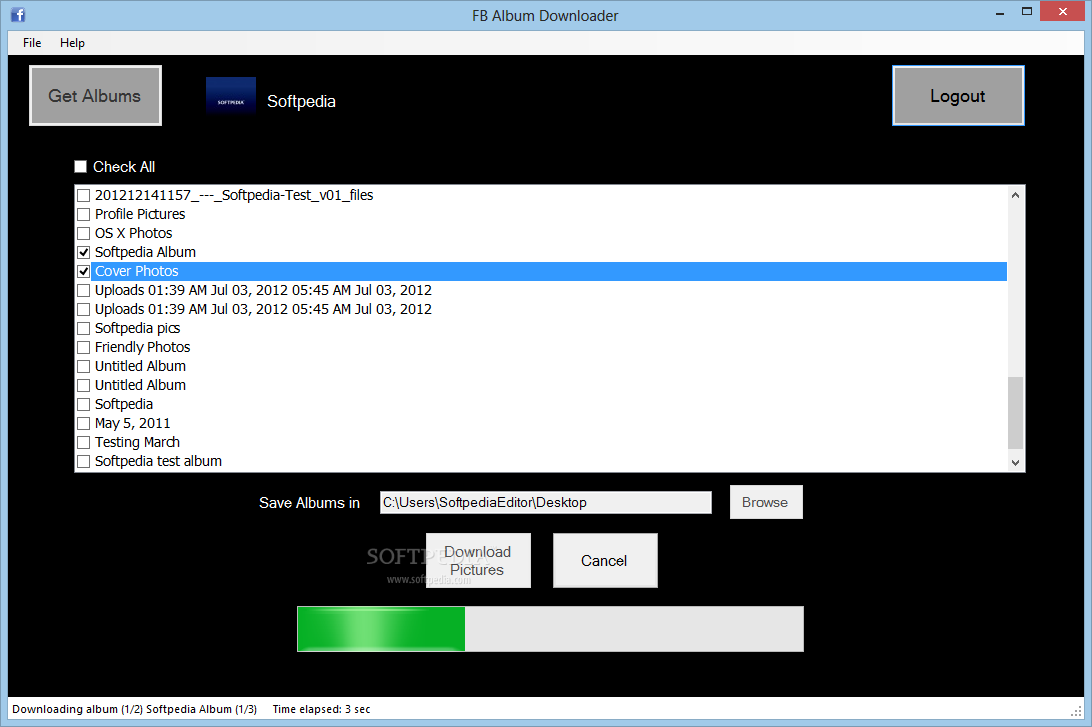
Task: Maximize the FB Album Downloader window
Action: pos(1027,12)
